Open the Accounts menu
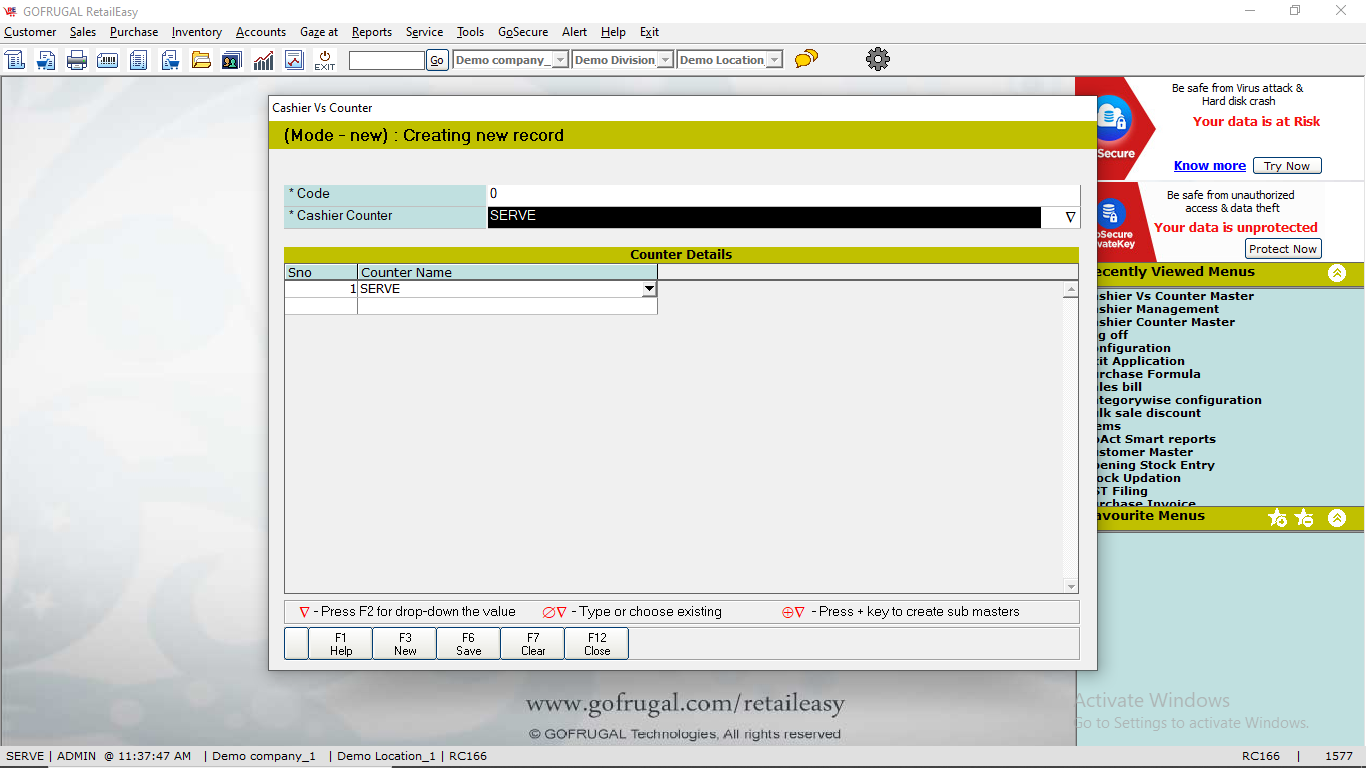 click(261, 32)
